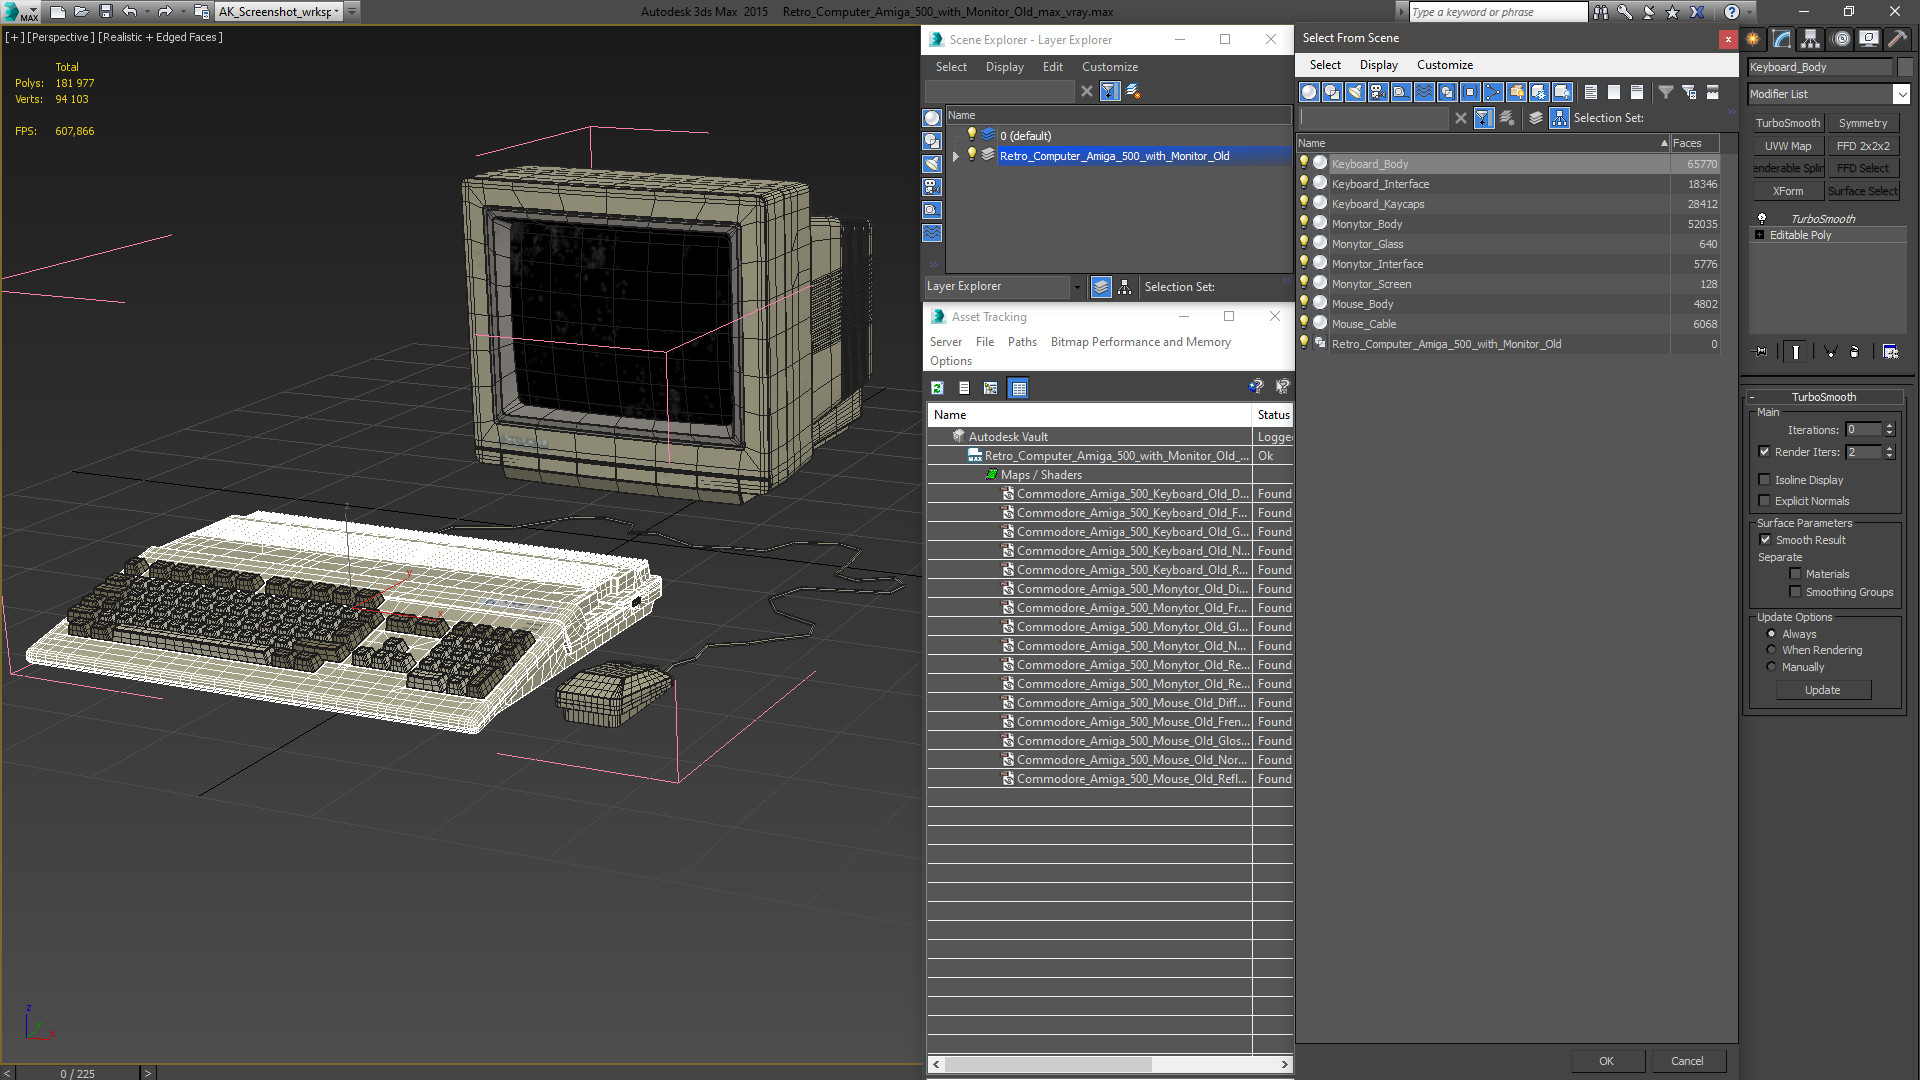Click Cancel in Select From Scene
The height and width of the screenshot is (1080, 1920).
click(1687, 1061)
